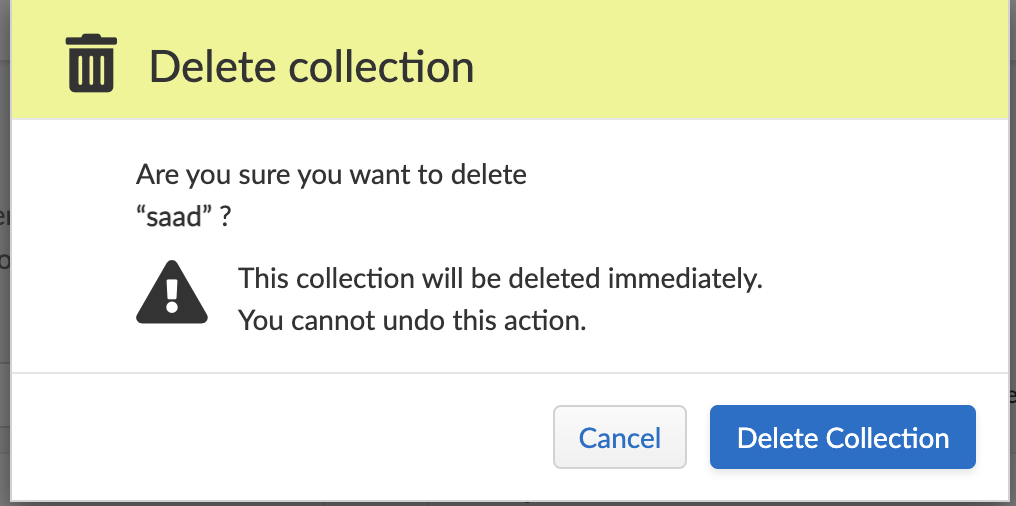1016x506 pixels.
Task: Click the "Are you sure" question text
Action: pos(331,176)
